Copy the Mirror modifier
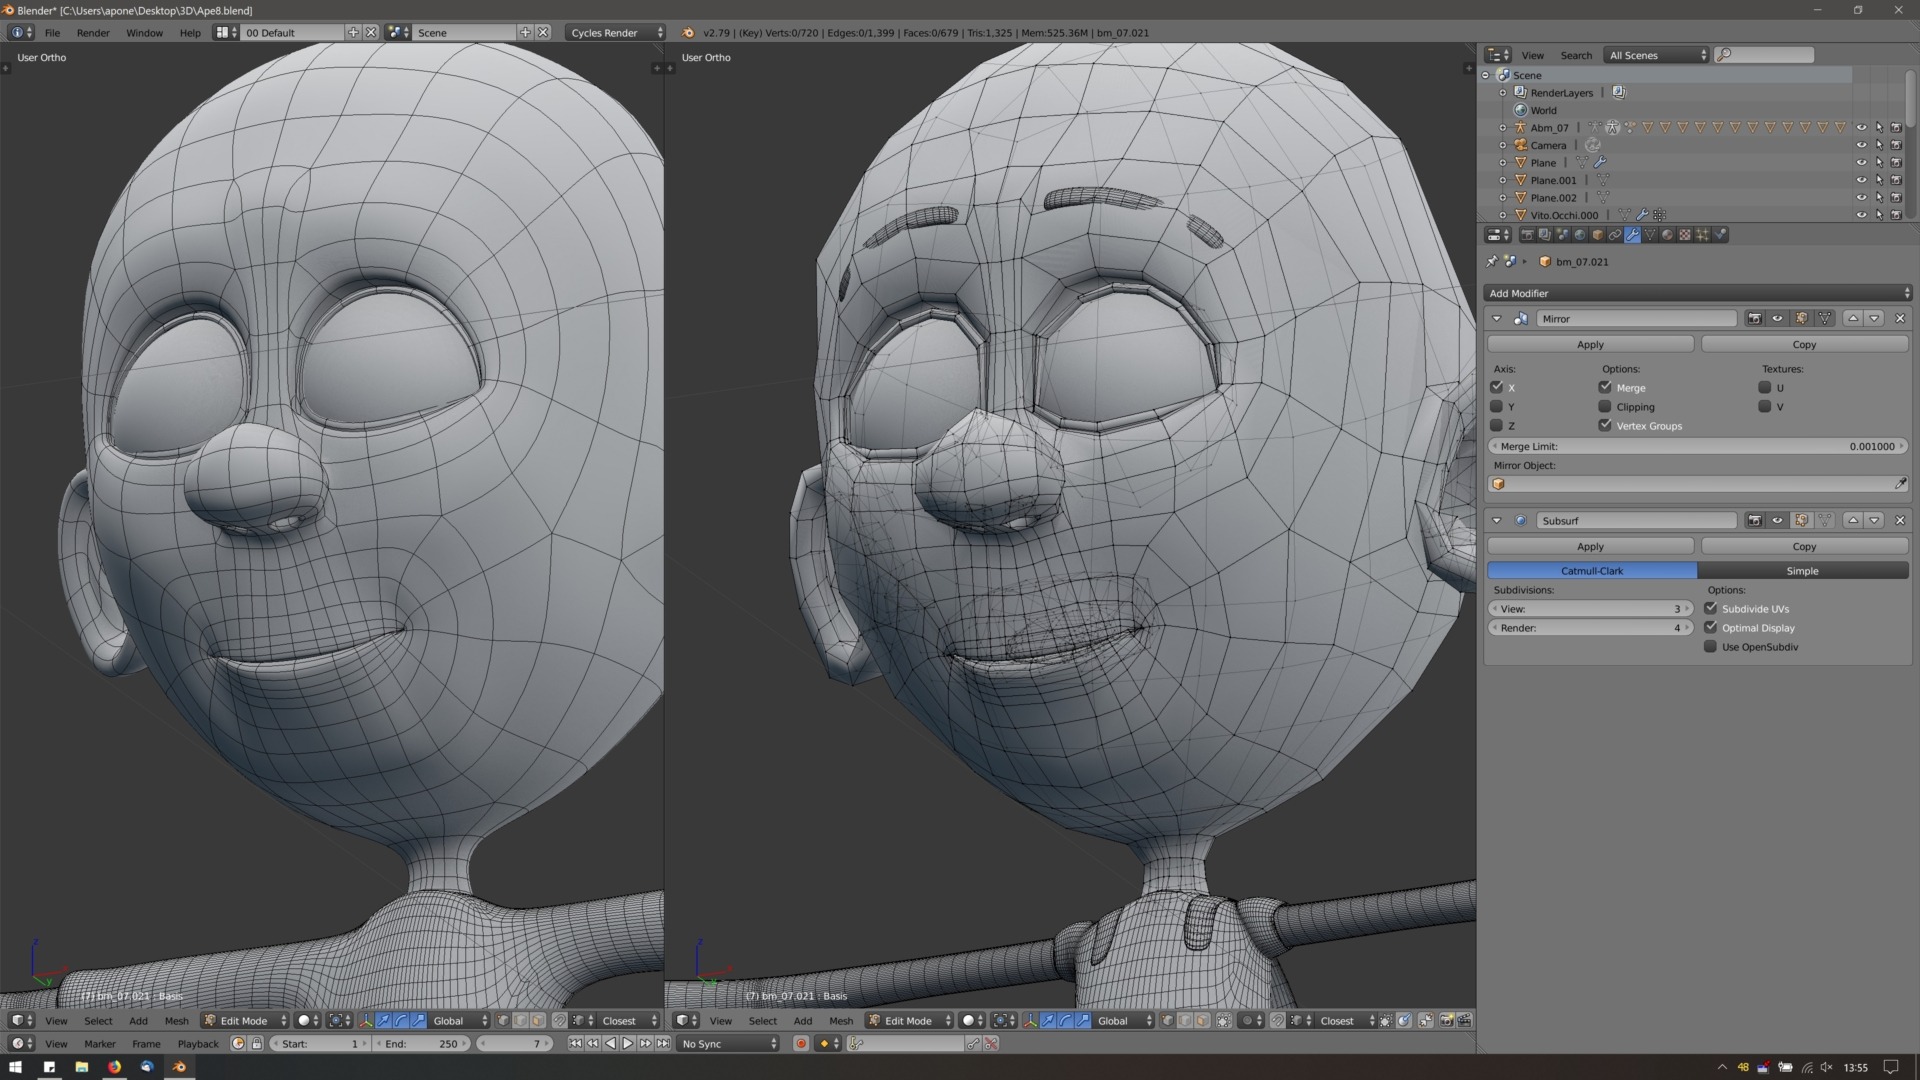 pos(1804,344)
